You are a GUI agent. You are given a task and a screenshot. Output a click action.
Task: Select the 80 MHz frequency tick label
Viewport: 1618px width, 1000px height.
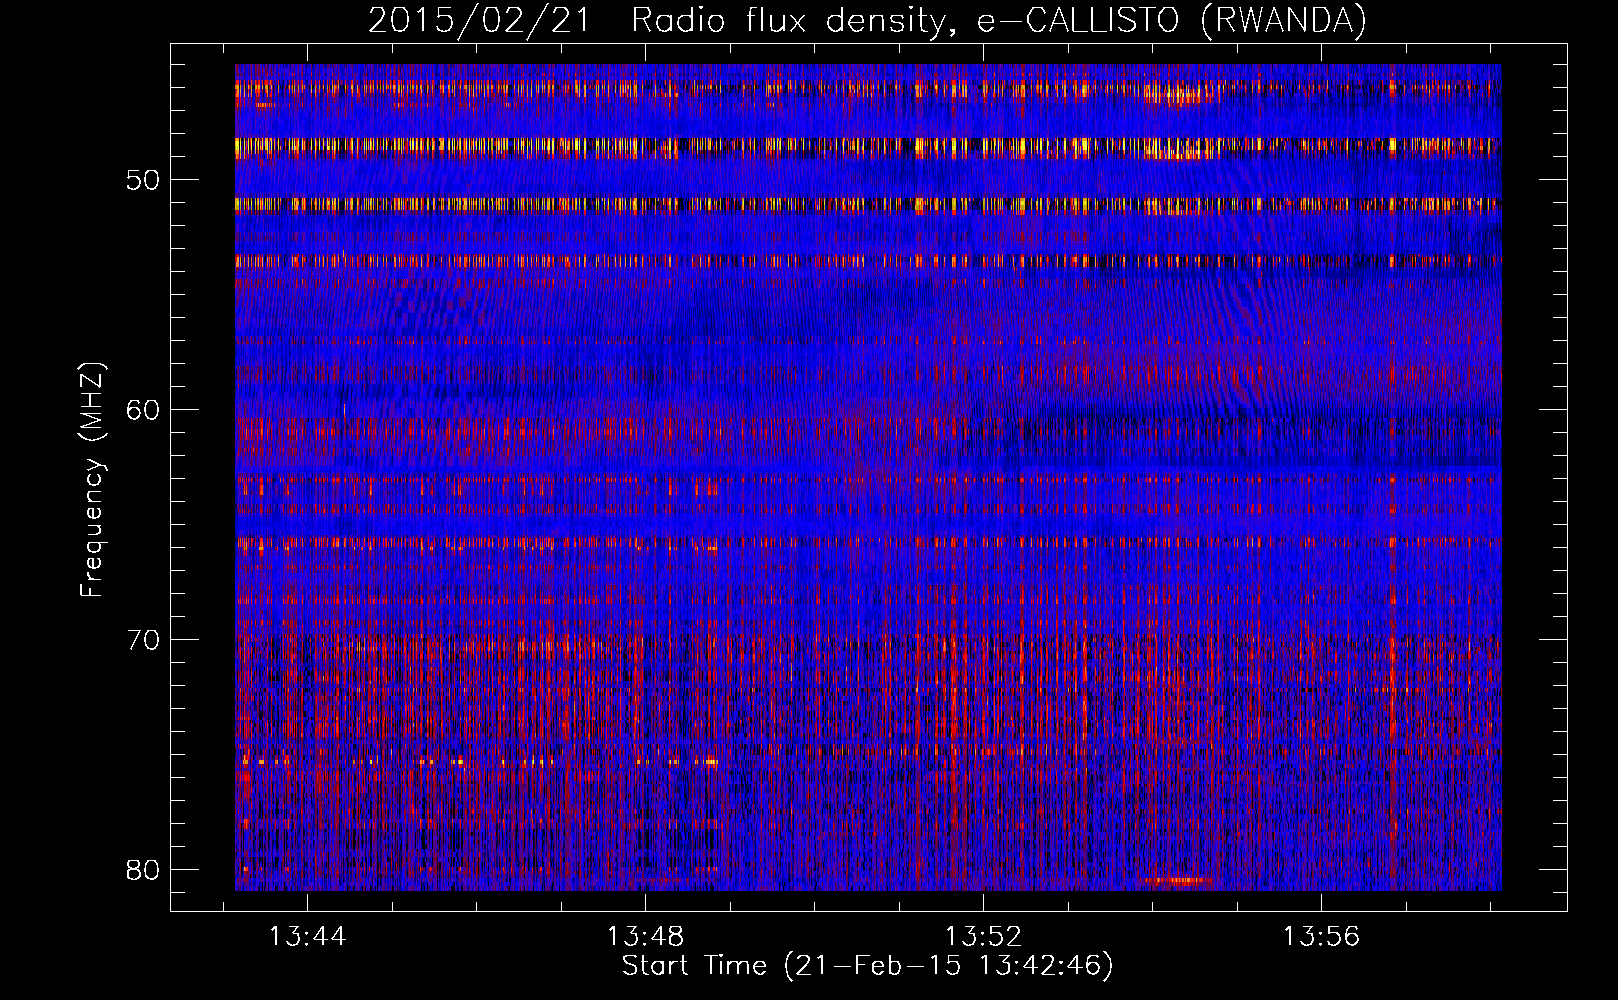pyautogui.click(x=144, y=869)
